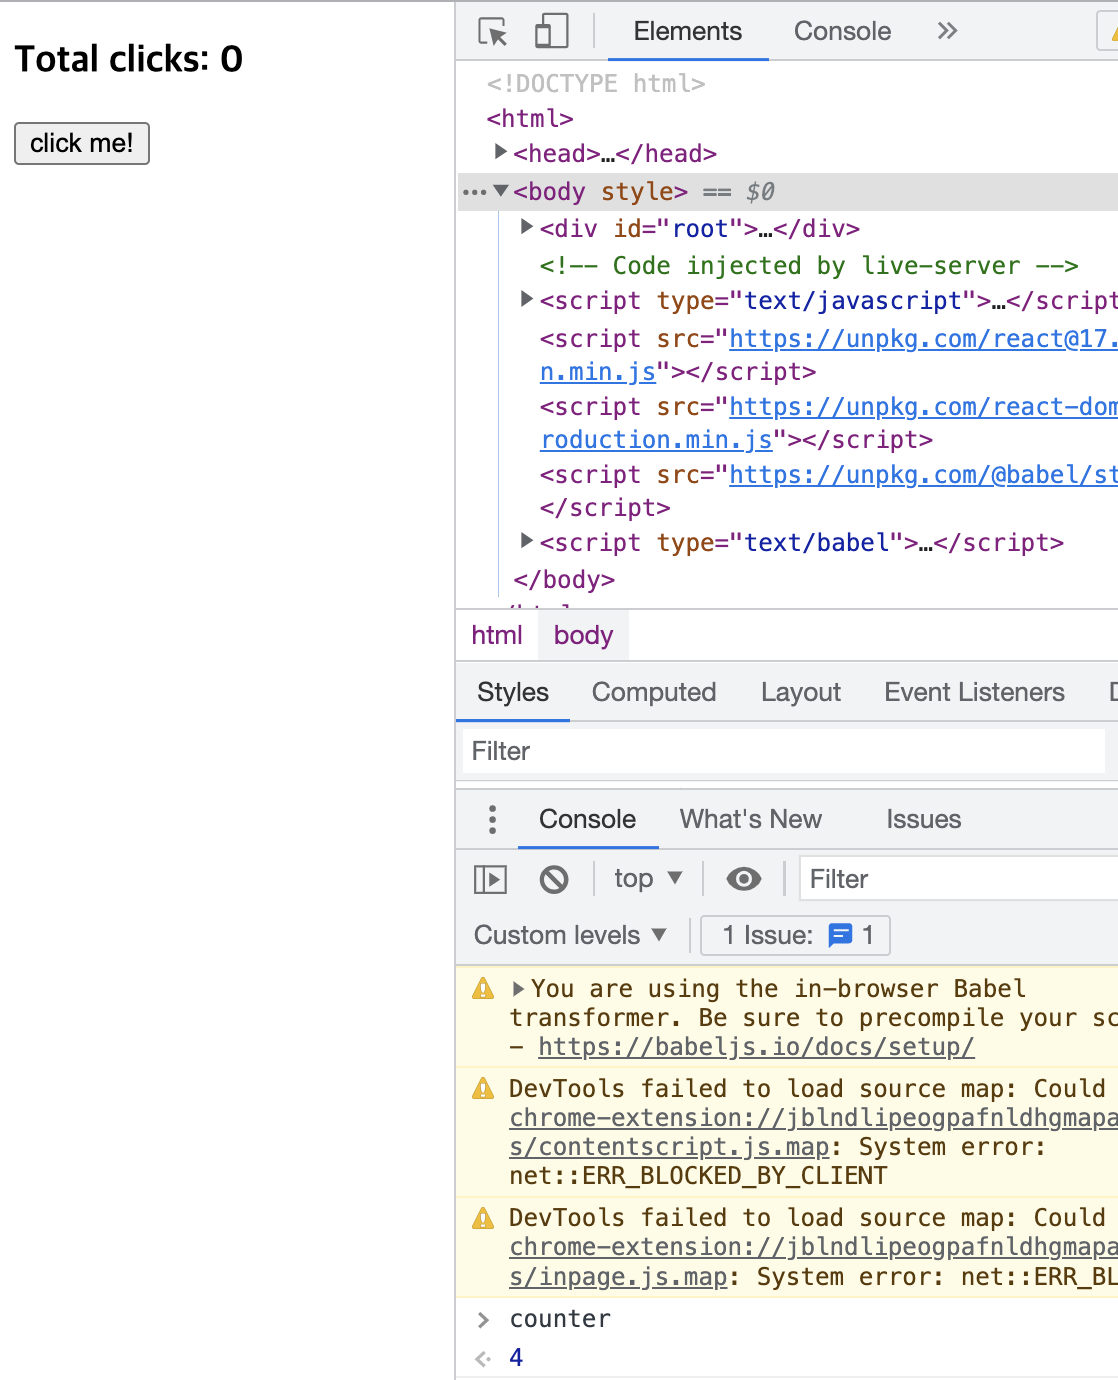
Task: Switch to the top Console tab
Action: click(x=842, y=31)
